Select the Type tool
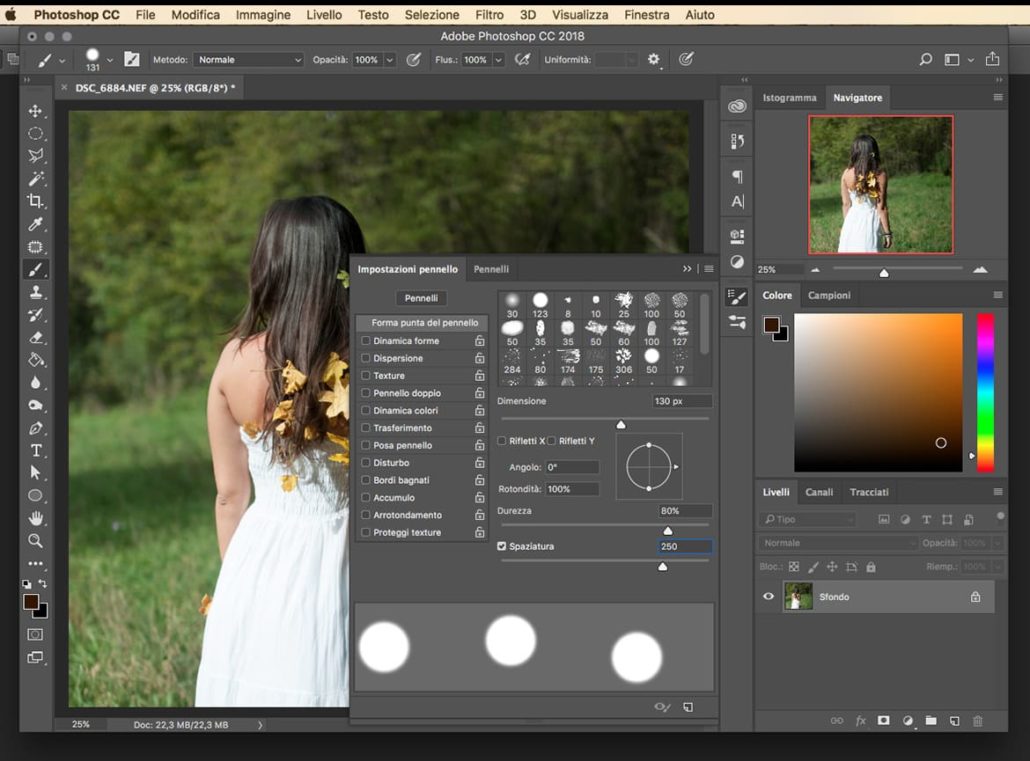Screen dimensions: 1030x761 (35, 451)
